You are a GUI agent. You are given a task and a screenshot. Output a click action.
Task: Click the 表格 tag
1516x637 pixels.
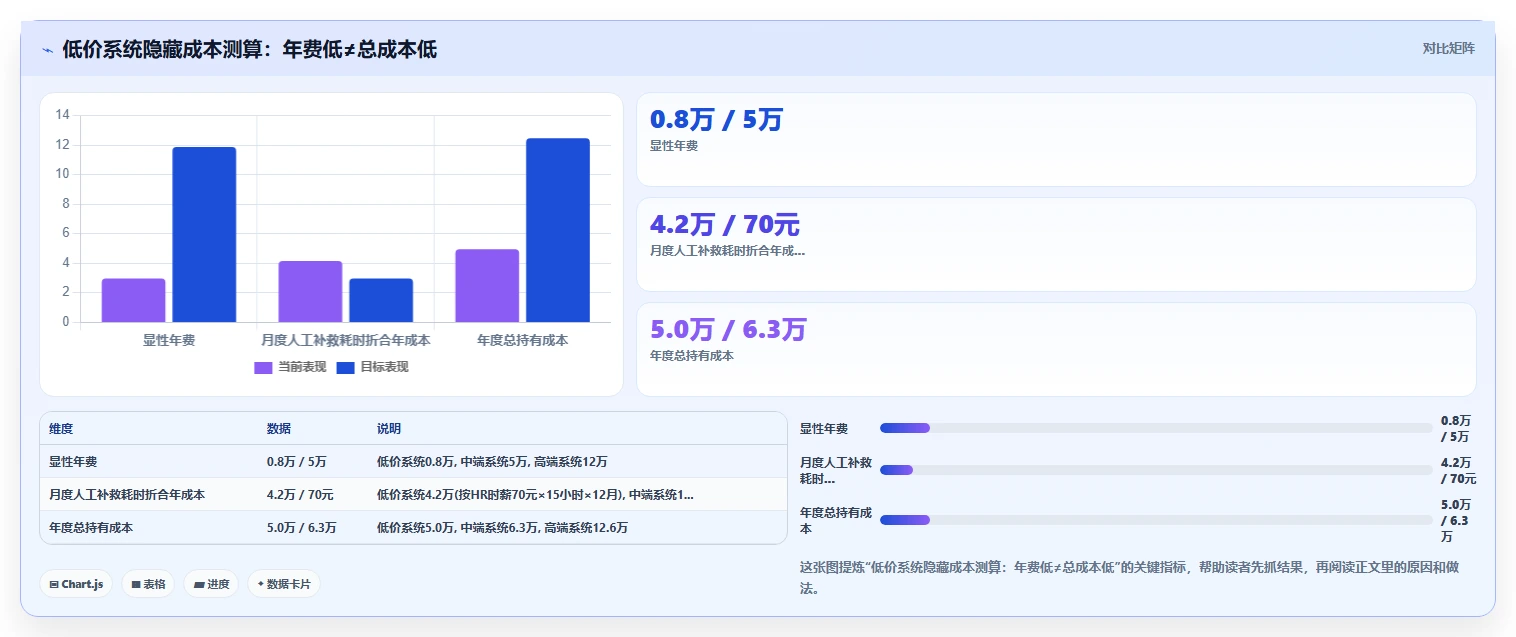coord(148,584)
